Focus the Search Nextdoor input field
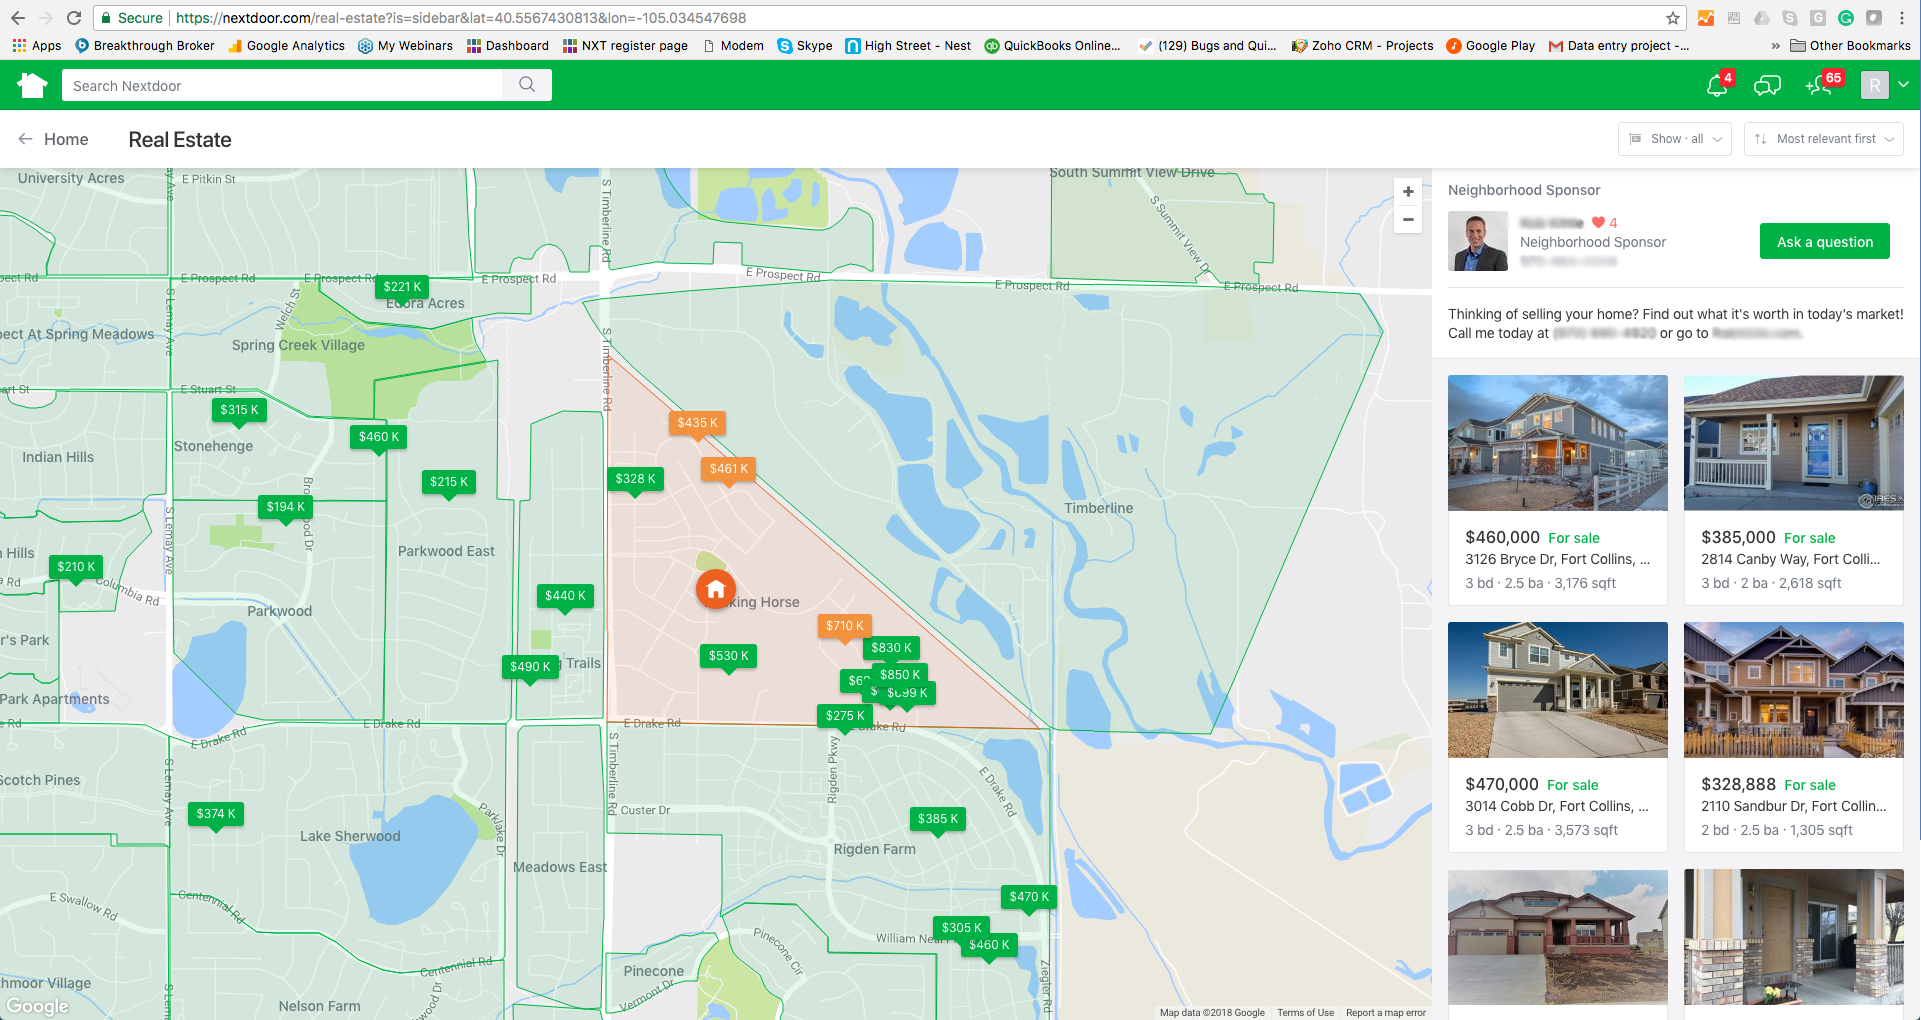The width and height of the screenshot is (1921, 1020). click(x=282, y=86)
